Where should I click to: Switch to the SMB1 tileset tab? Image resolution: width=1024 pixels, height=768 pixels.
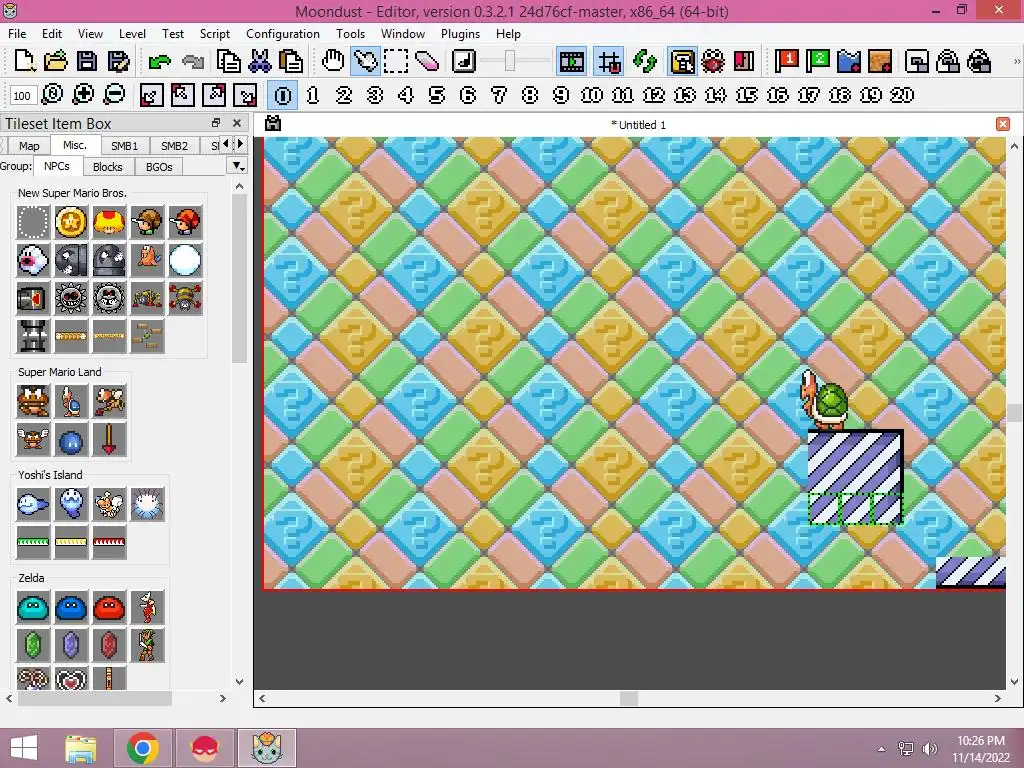(x=124, y=146)
